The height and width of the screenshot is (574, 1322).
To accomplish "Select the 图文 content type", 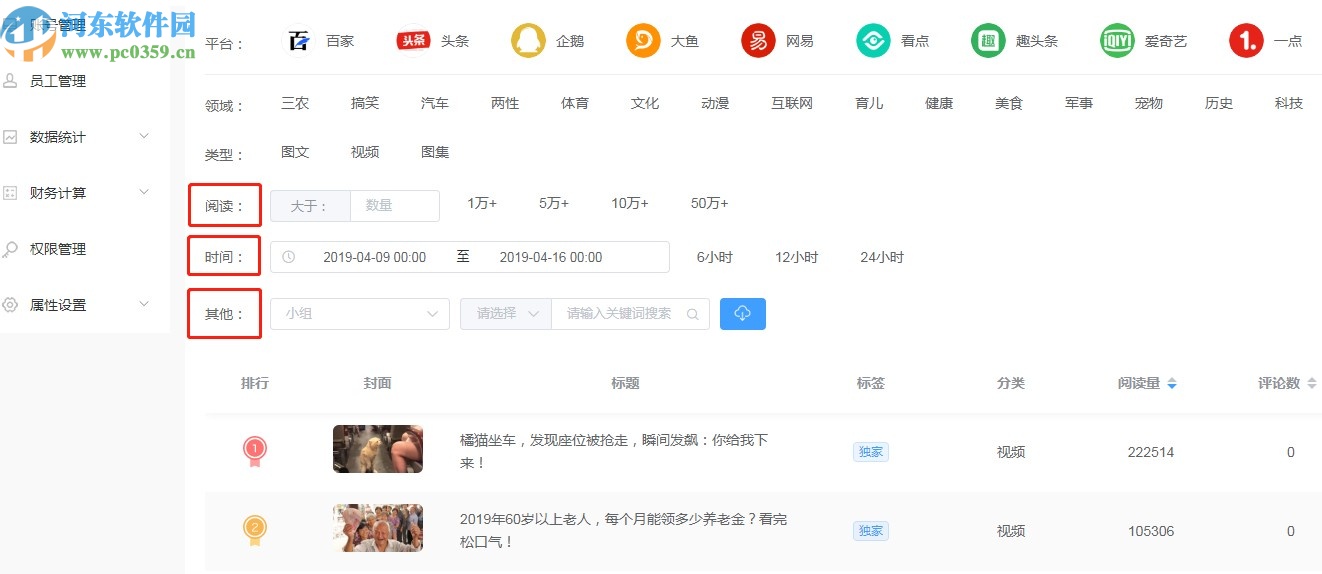I will click(295, 152).
